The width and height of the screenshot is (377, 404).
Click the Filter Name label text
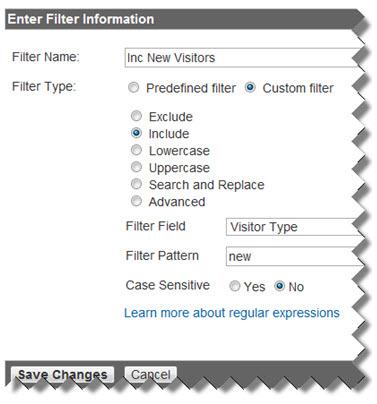click(x=46, y=57)
